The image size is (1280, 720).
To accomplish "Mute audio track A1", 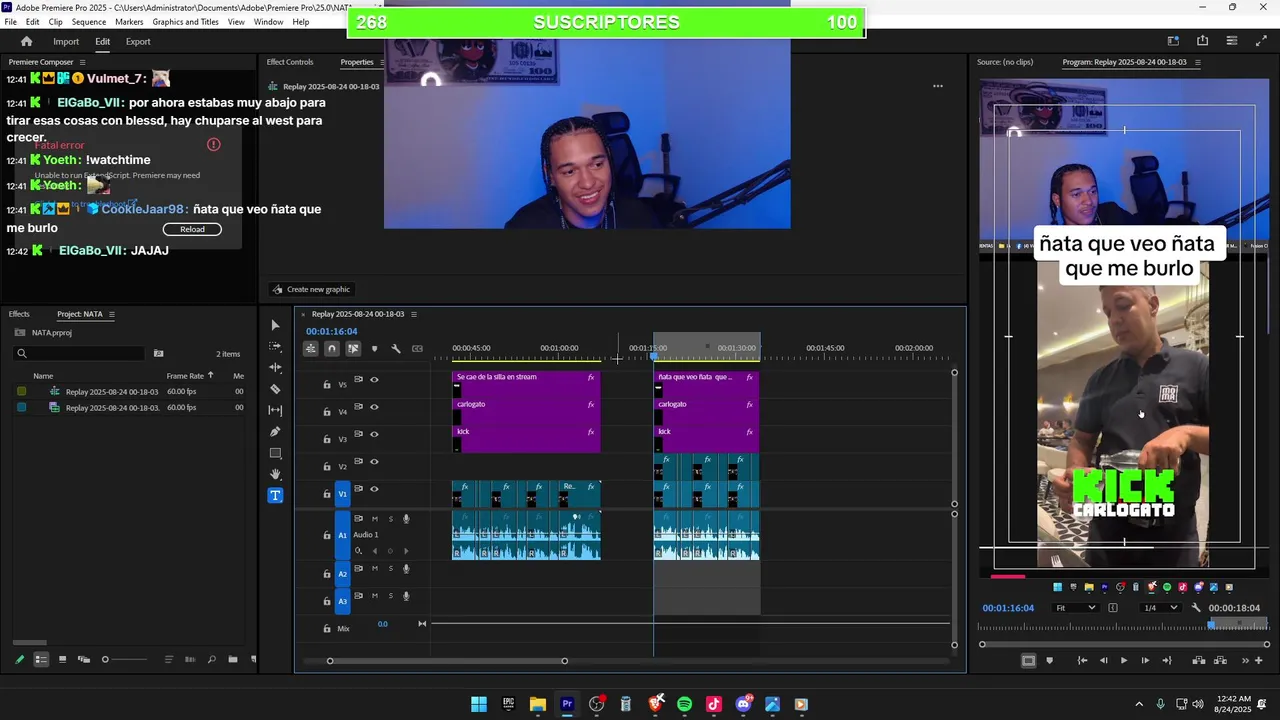I will 375,519.
